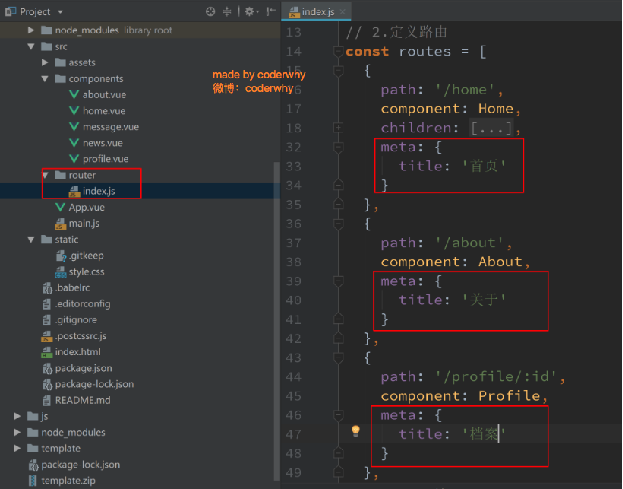The height and width of the screenshot is (489, 623).
Task: Open package.json file
Action: [83, 368]
